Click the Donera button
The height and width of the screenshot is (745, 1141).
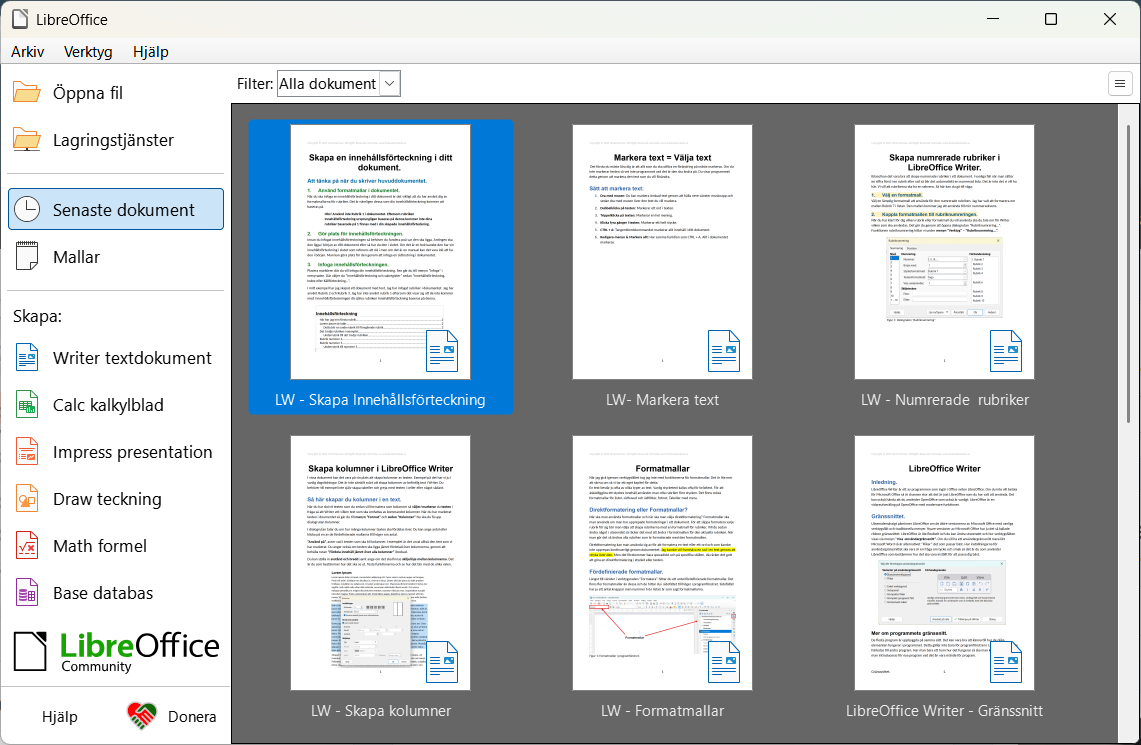click(172, 717)
